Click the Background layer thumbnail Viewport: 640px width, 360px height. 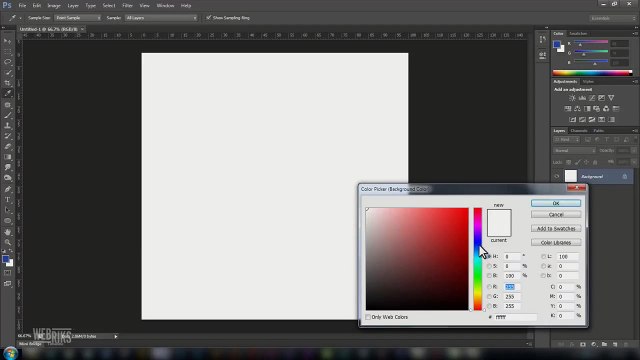click(571, 176)
